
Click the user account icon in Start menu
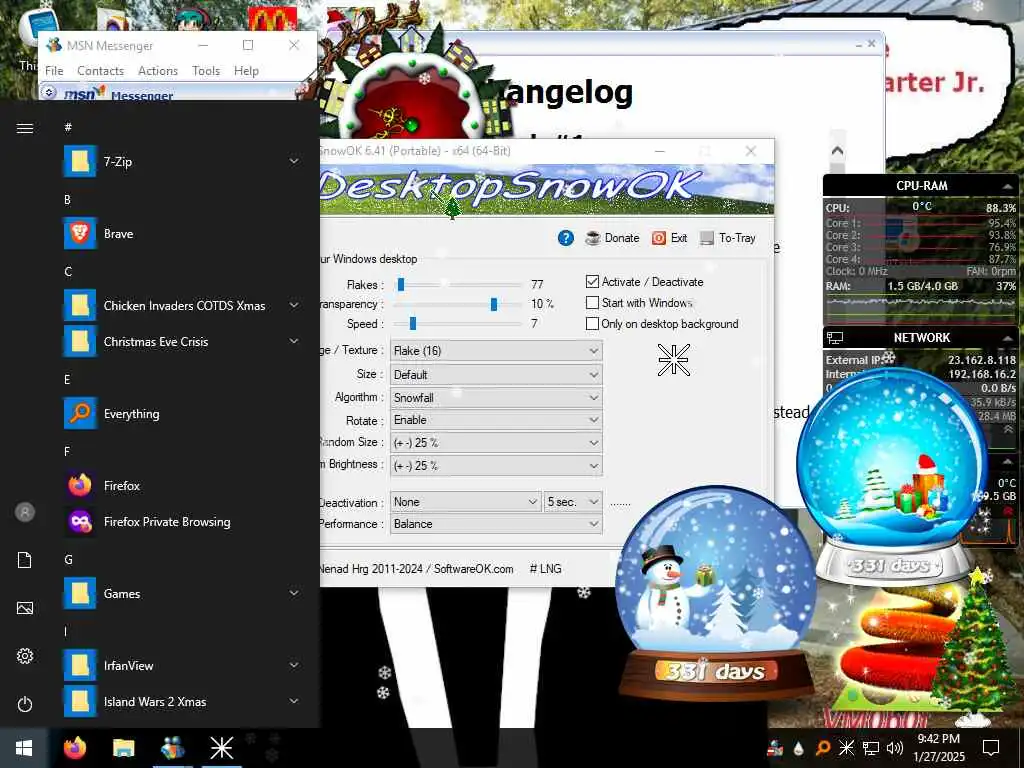25,512
